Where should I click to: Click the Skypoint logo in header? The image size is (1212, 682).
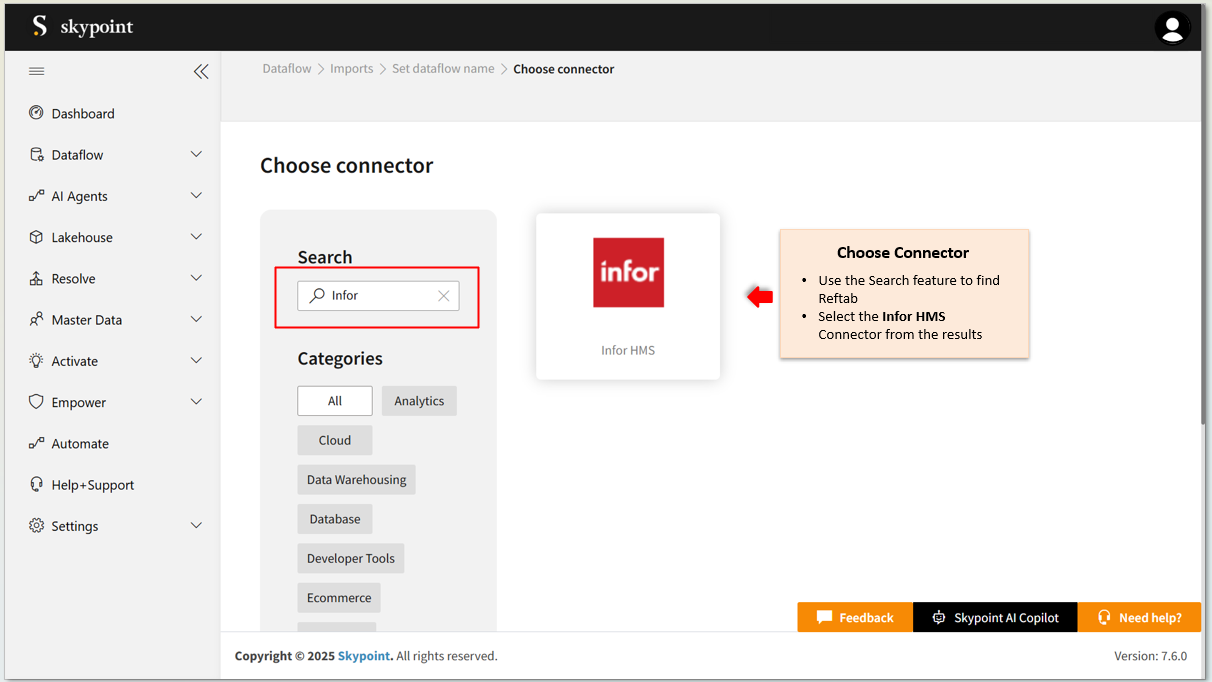(x=82, y=27)
